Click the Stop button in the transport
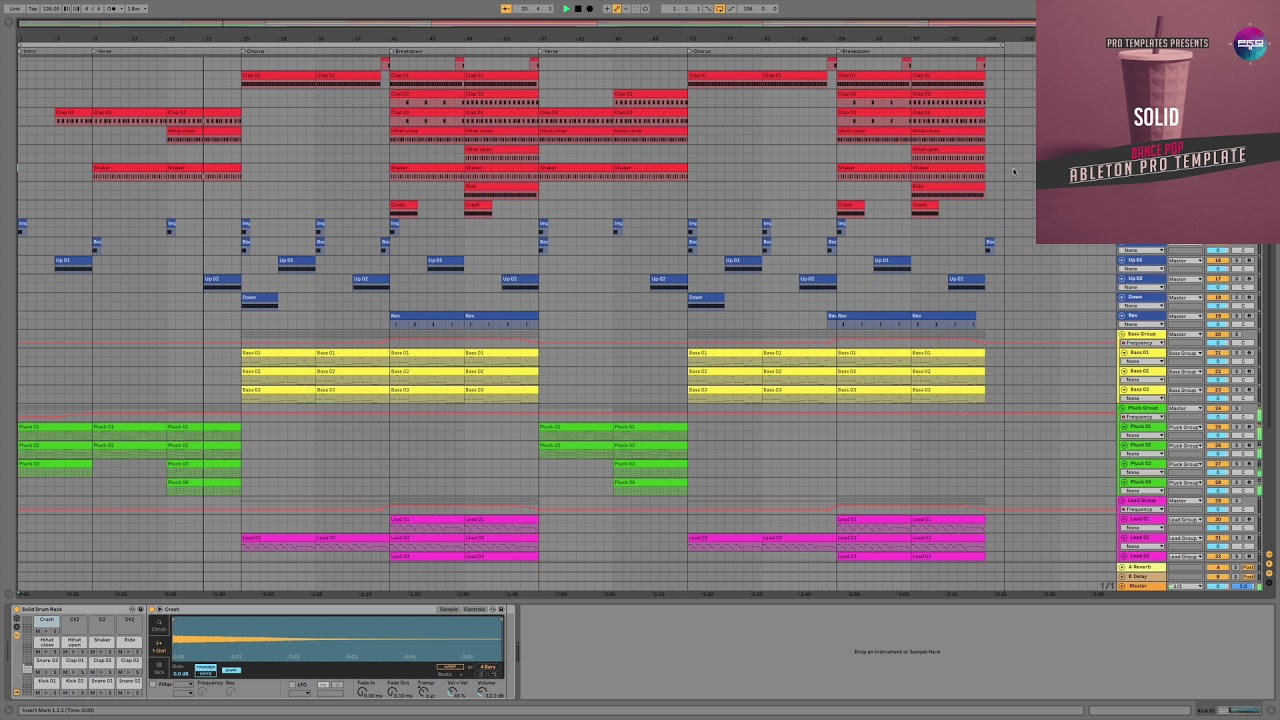Viewport: 1280px width, 720px height. click(578, 9)
